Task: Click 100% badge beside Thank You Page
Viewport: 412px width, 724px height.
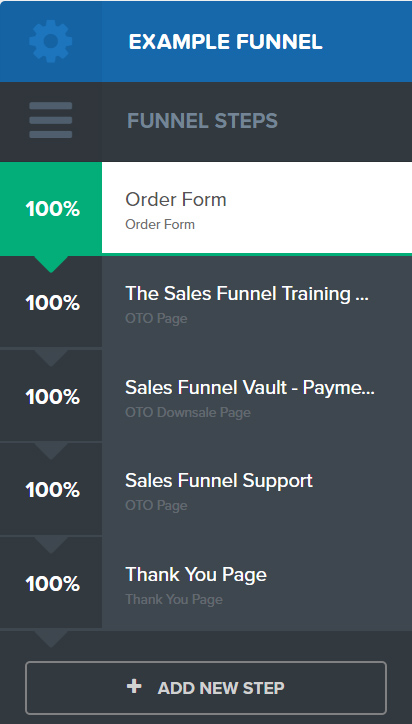Action: [51, 584]
